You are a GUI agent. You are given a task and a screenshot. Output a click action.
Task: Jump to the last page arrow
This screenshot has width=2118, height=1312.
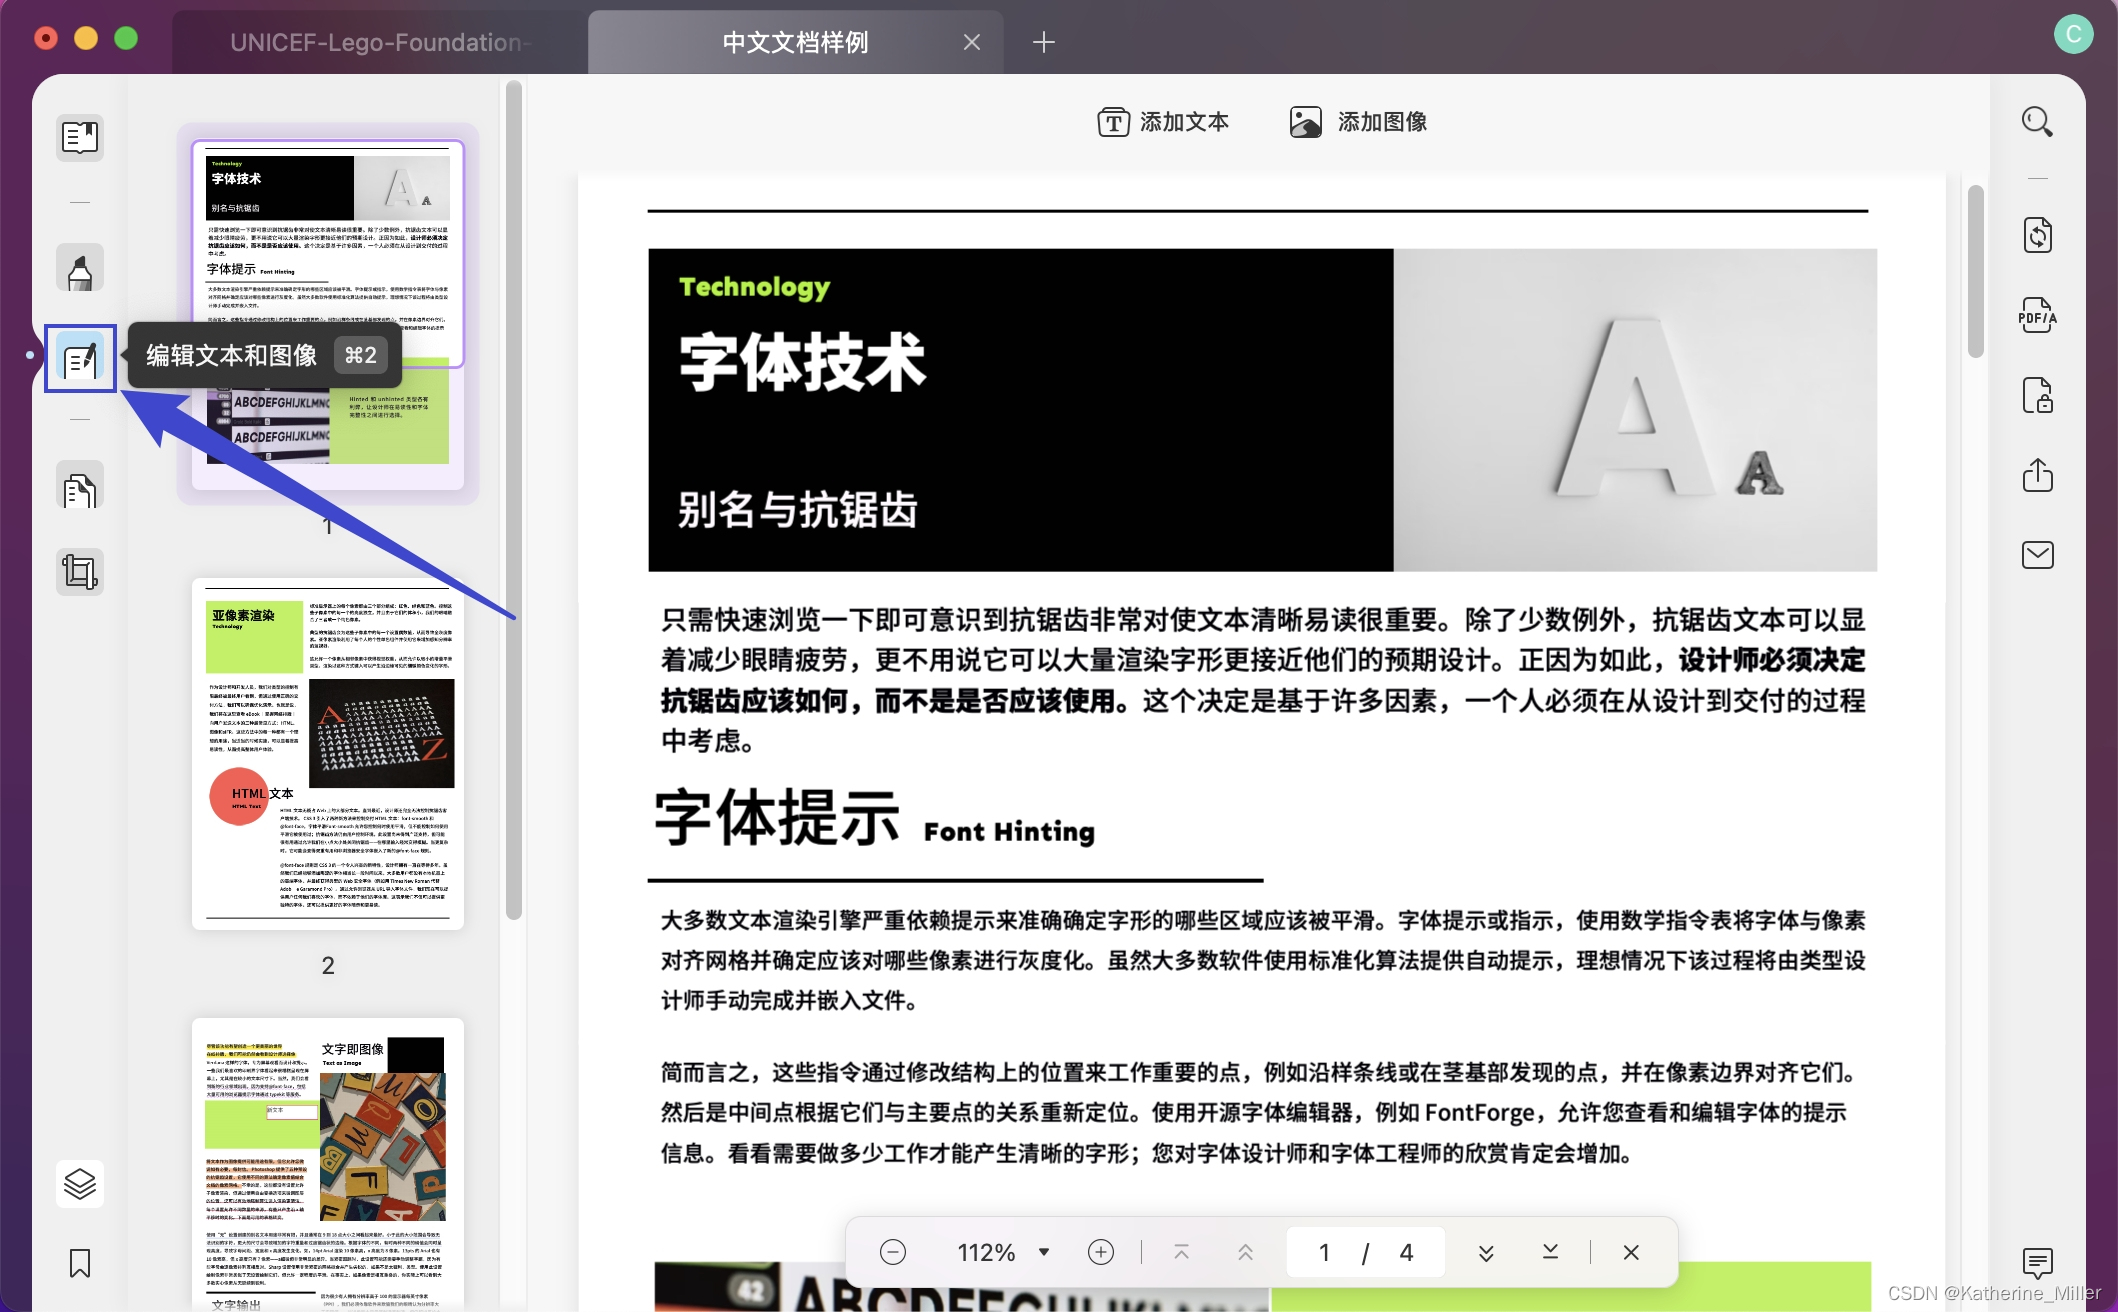(x=1550, y=1252)
